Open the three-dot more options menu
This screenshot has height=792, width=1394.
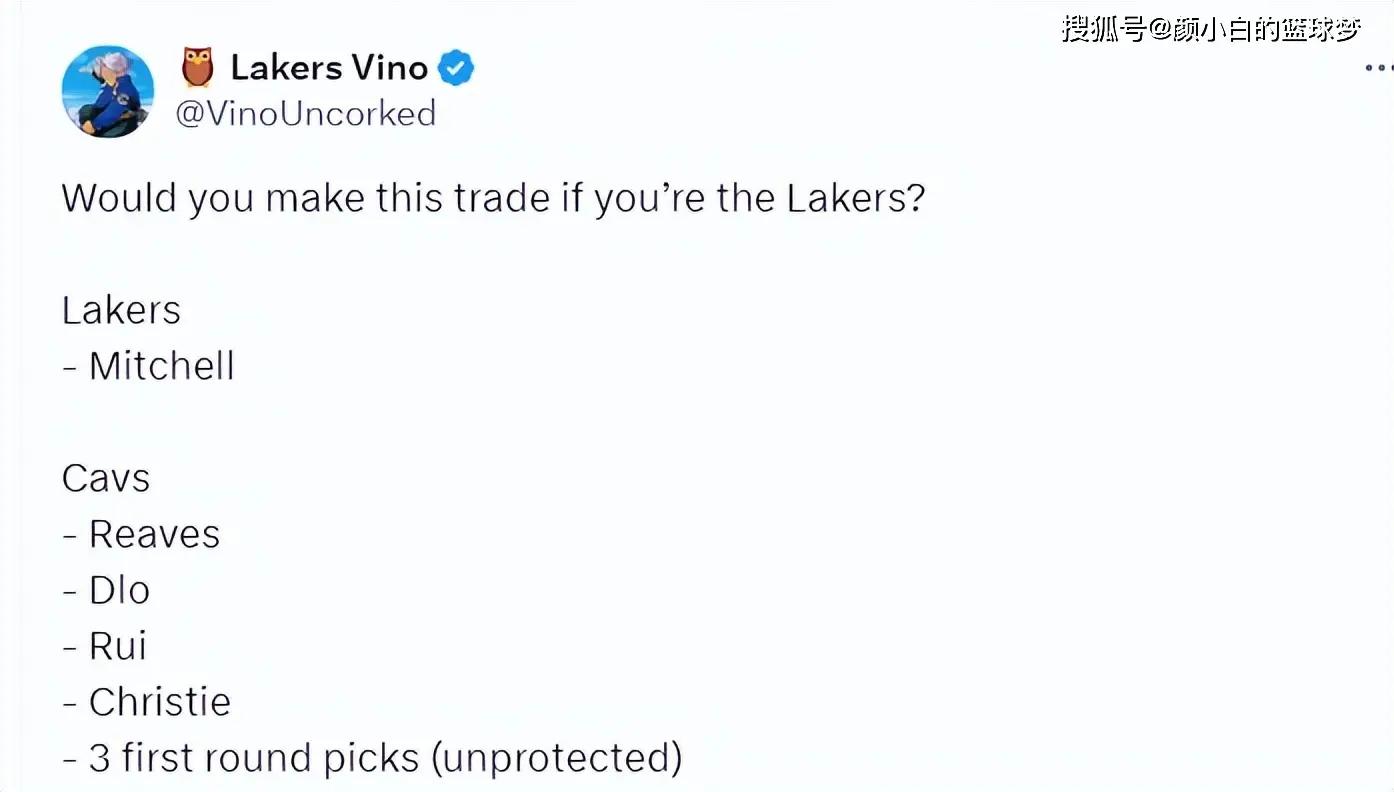[x=1379, y=68]
